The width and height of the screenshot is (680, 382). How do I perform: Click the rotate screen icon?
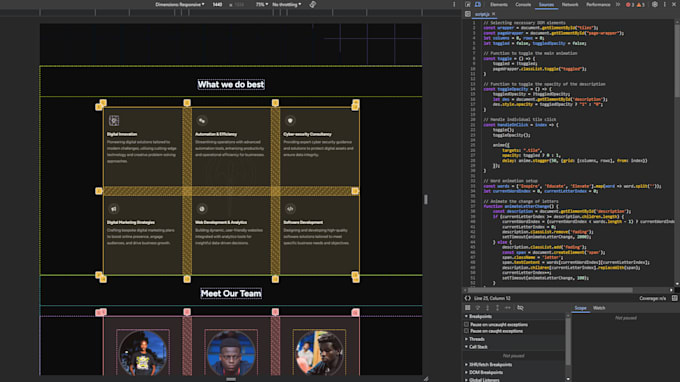(x=313, y=4)
